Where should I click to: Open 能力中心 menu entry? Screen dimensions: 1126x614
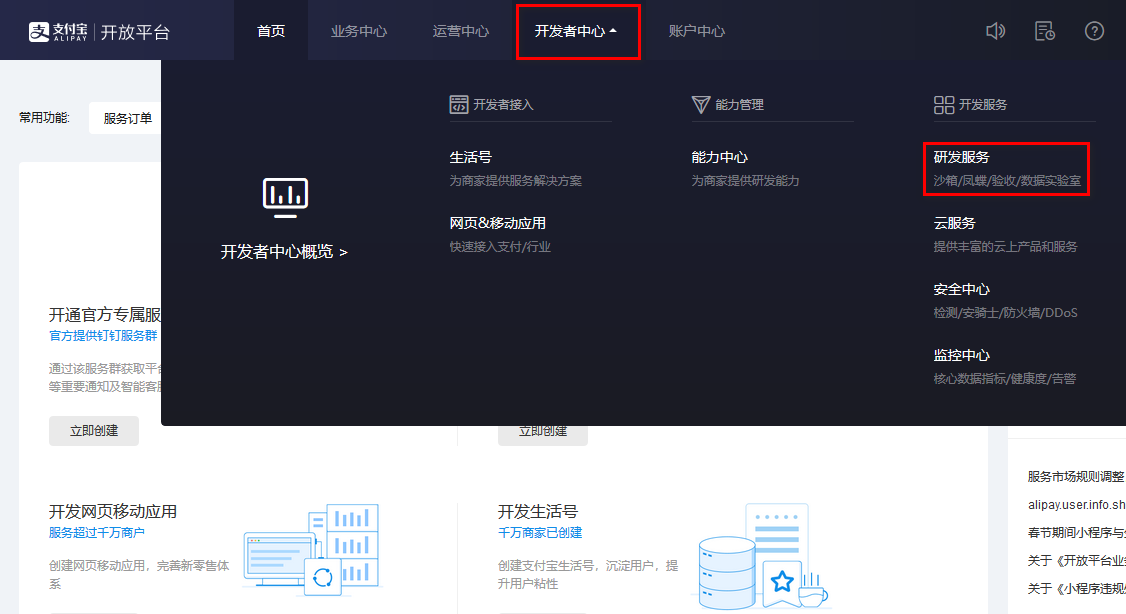[x=720, y=157]
